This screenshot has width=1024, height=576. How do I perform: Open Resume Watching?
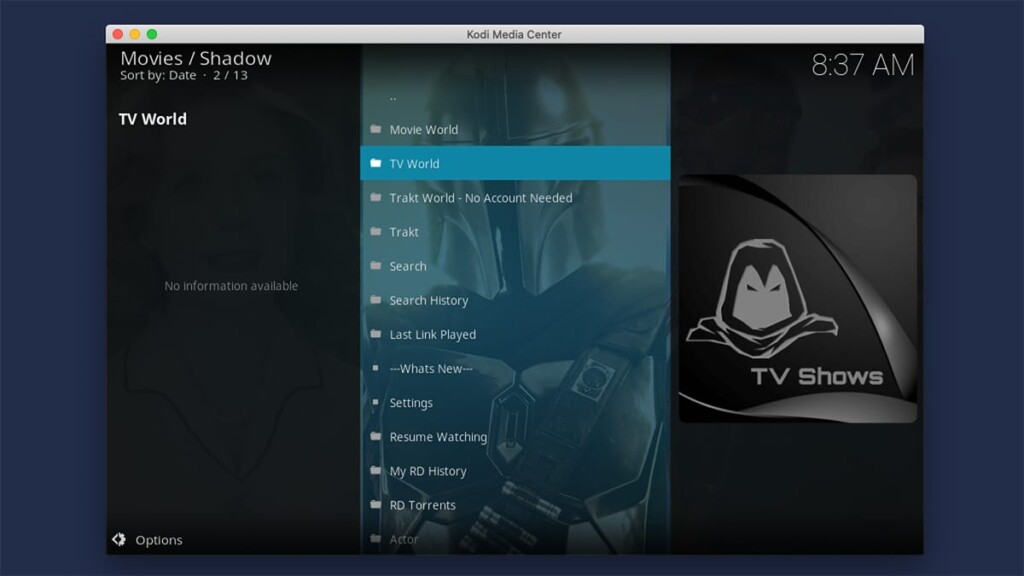click(x=515, y=437)
